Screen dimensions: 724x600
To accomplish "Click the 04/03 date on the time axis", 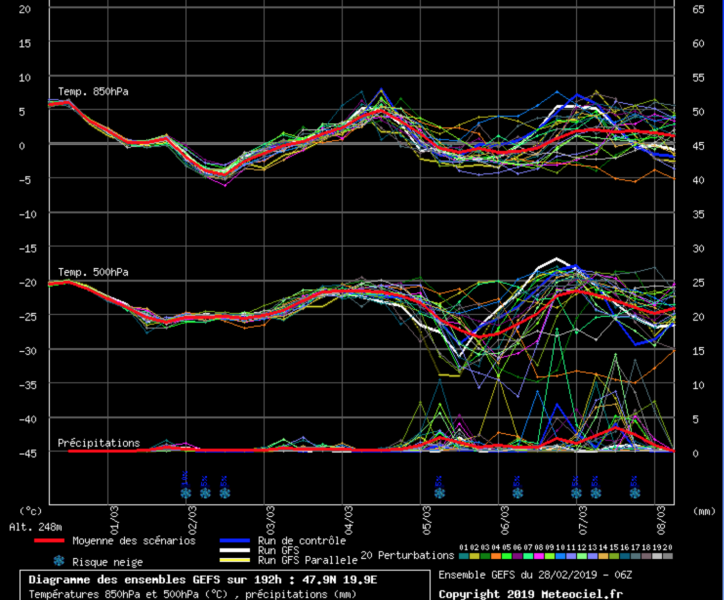I will [349, 521].
